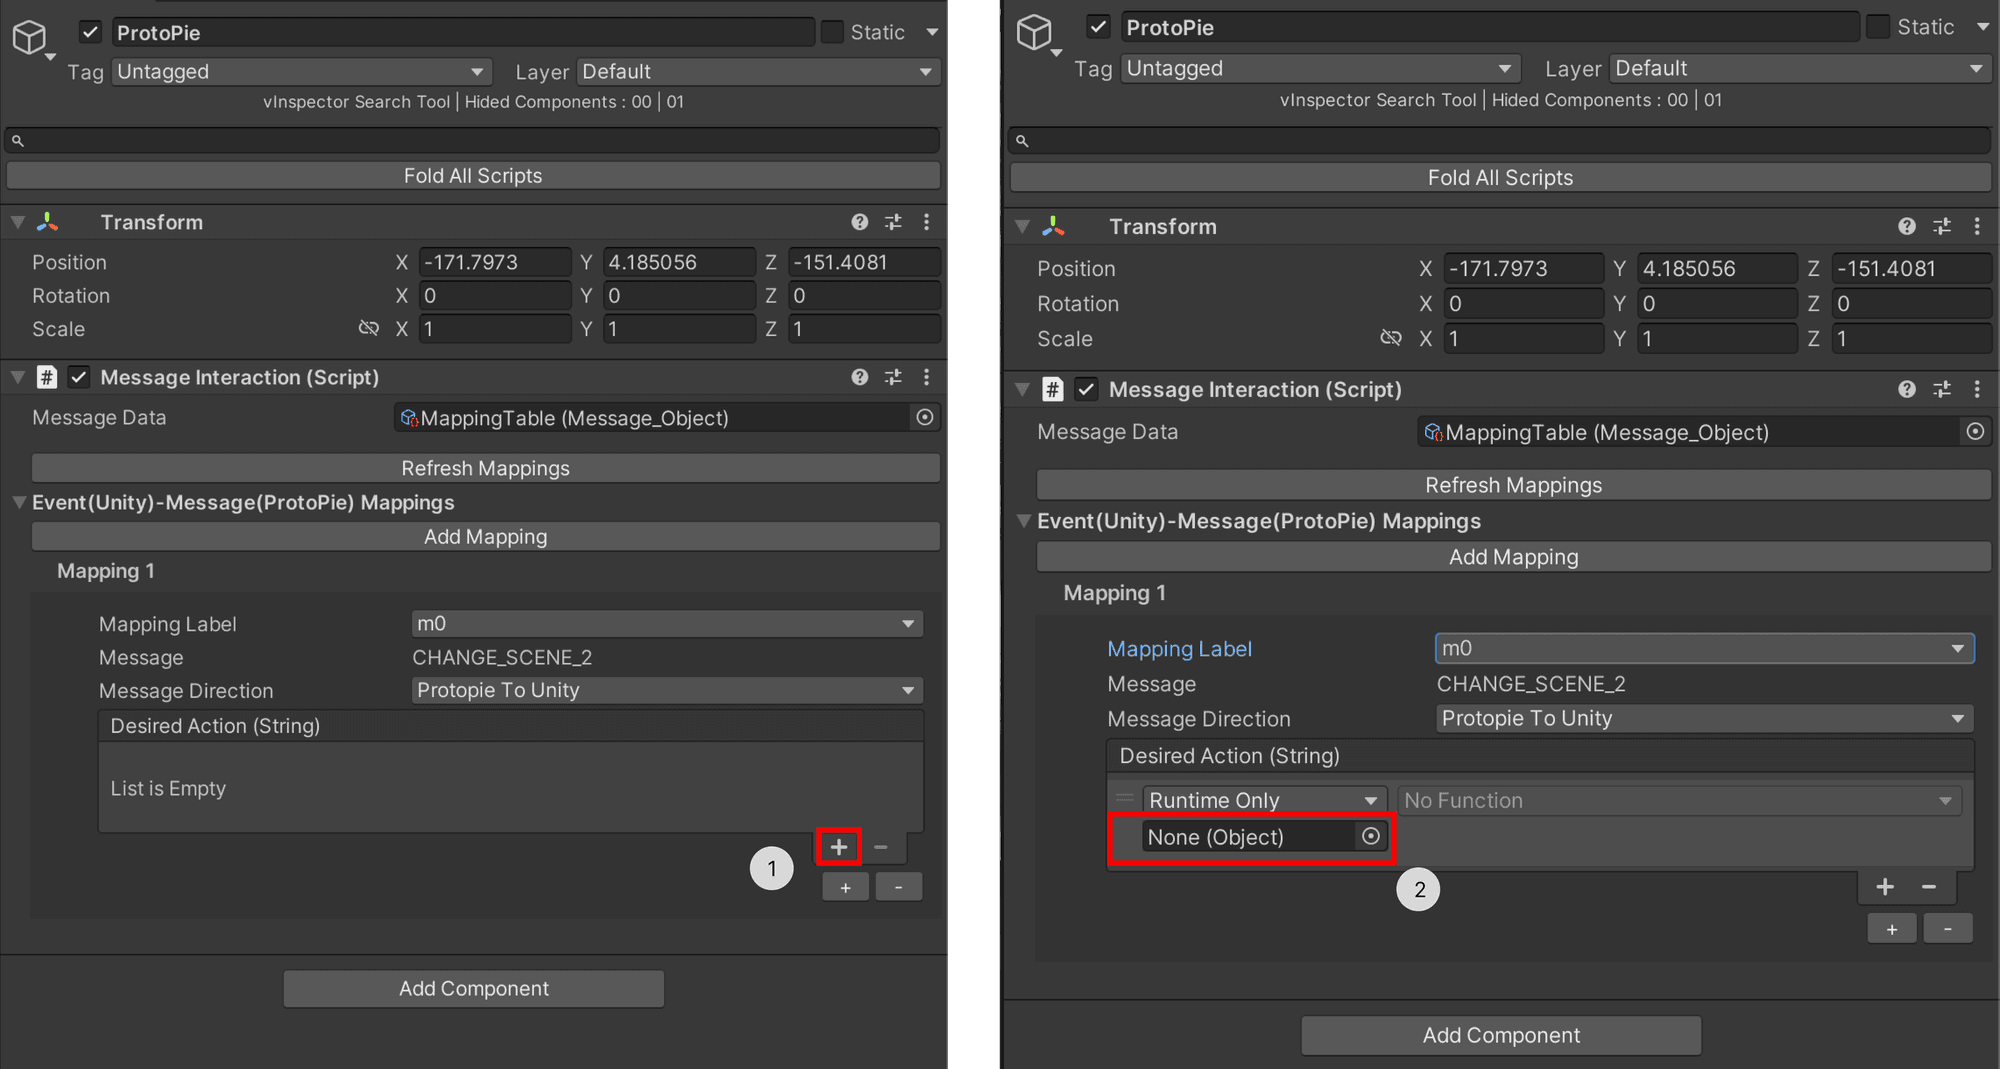Open Transform more options menu in left inspector

tap(927, 222)
